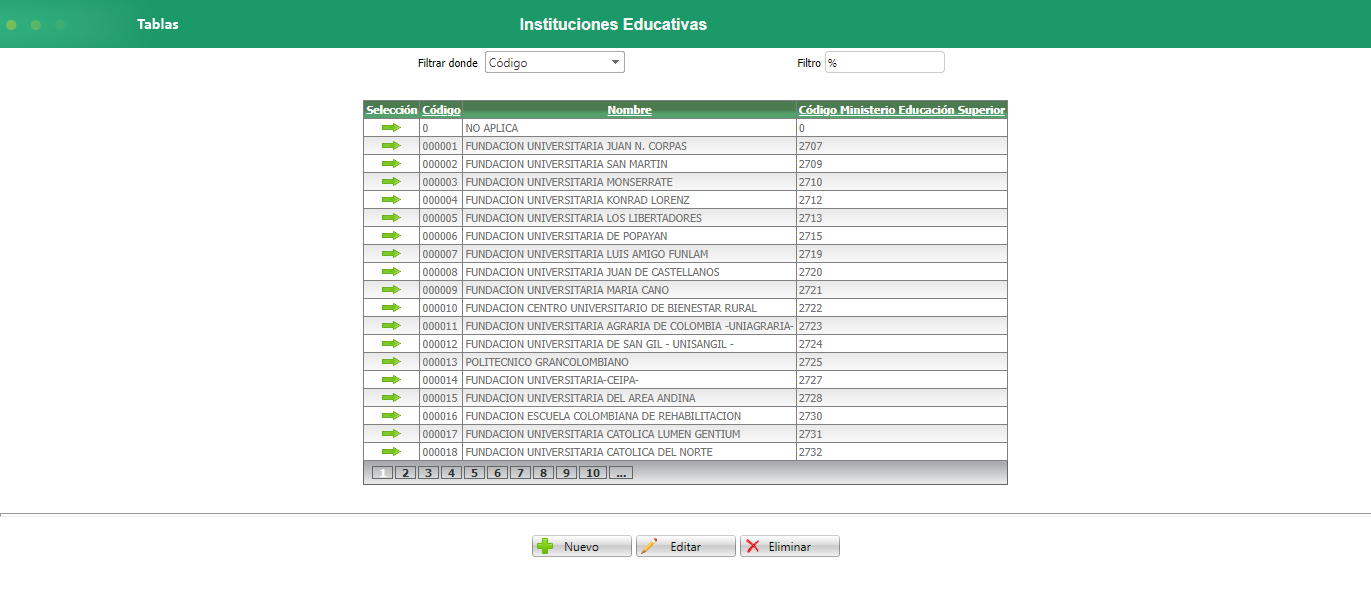Sort by Código Ministerio Educación Superior header
The height and width of the screenshot is (594, 1371).
pyautogui.click(x=902, y=110)
